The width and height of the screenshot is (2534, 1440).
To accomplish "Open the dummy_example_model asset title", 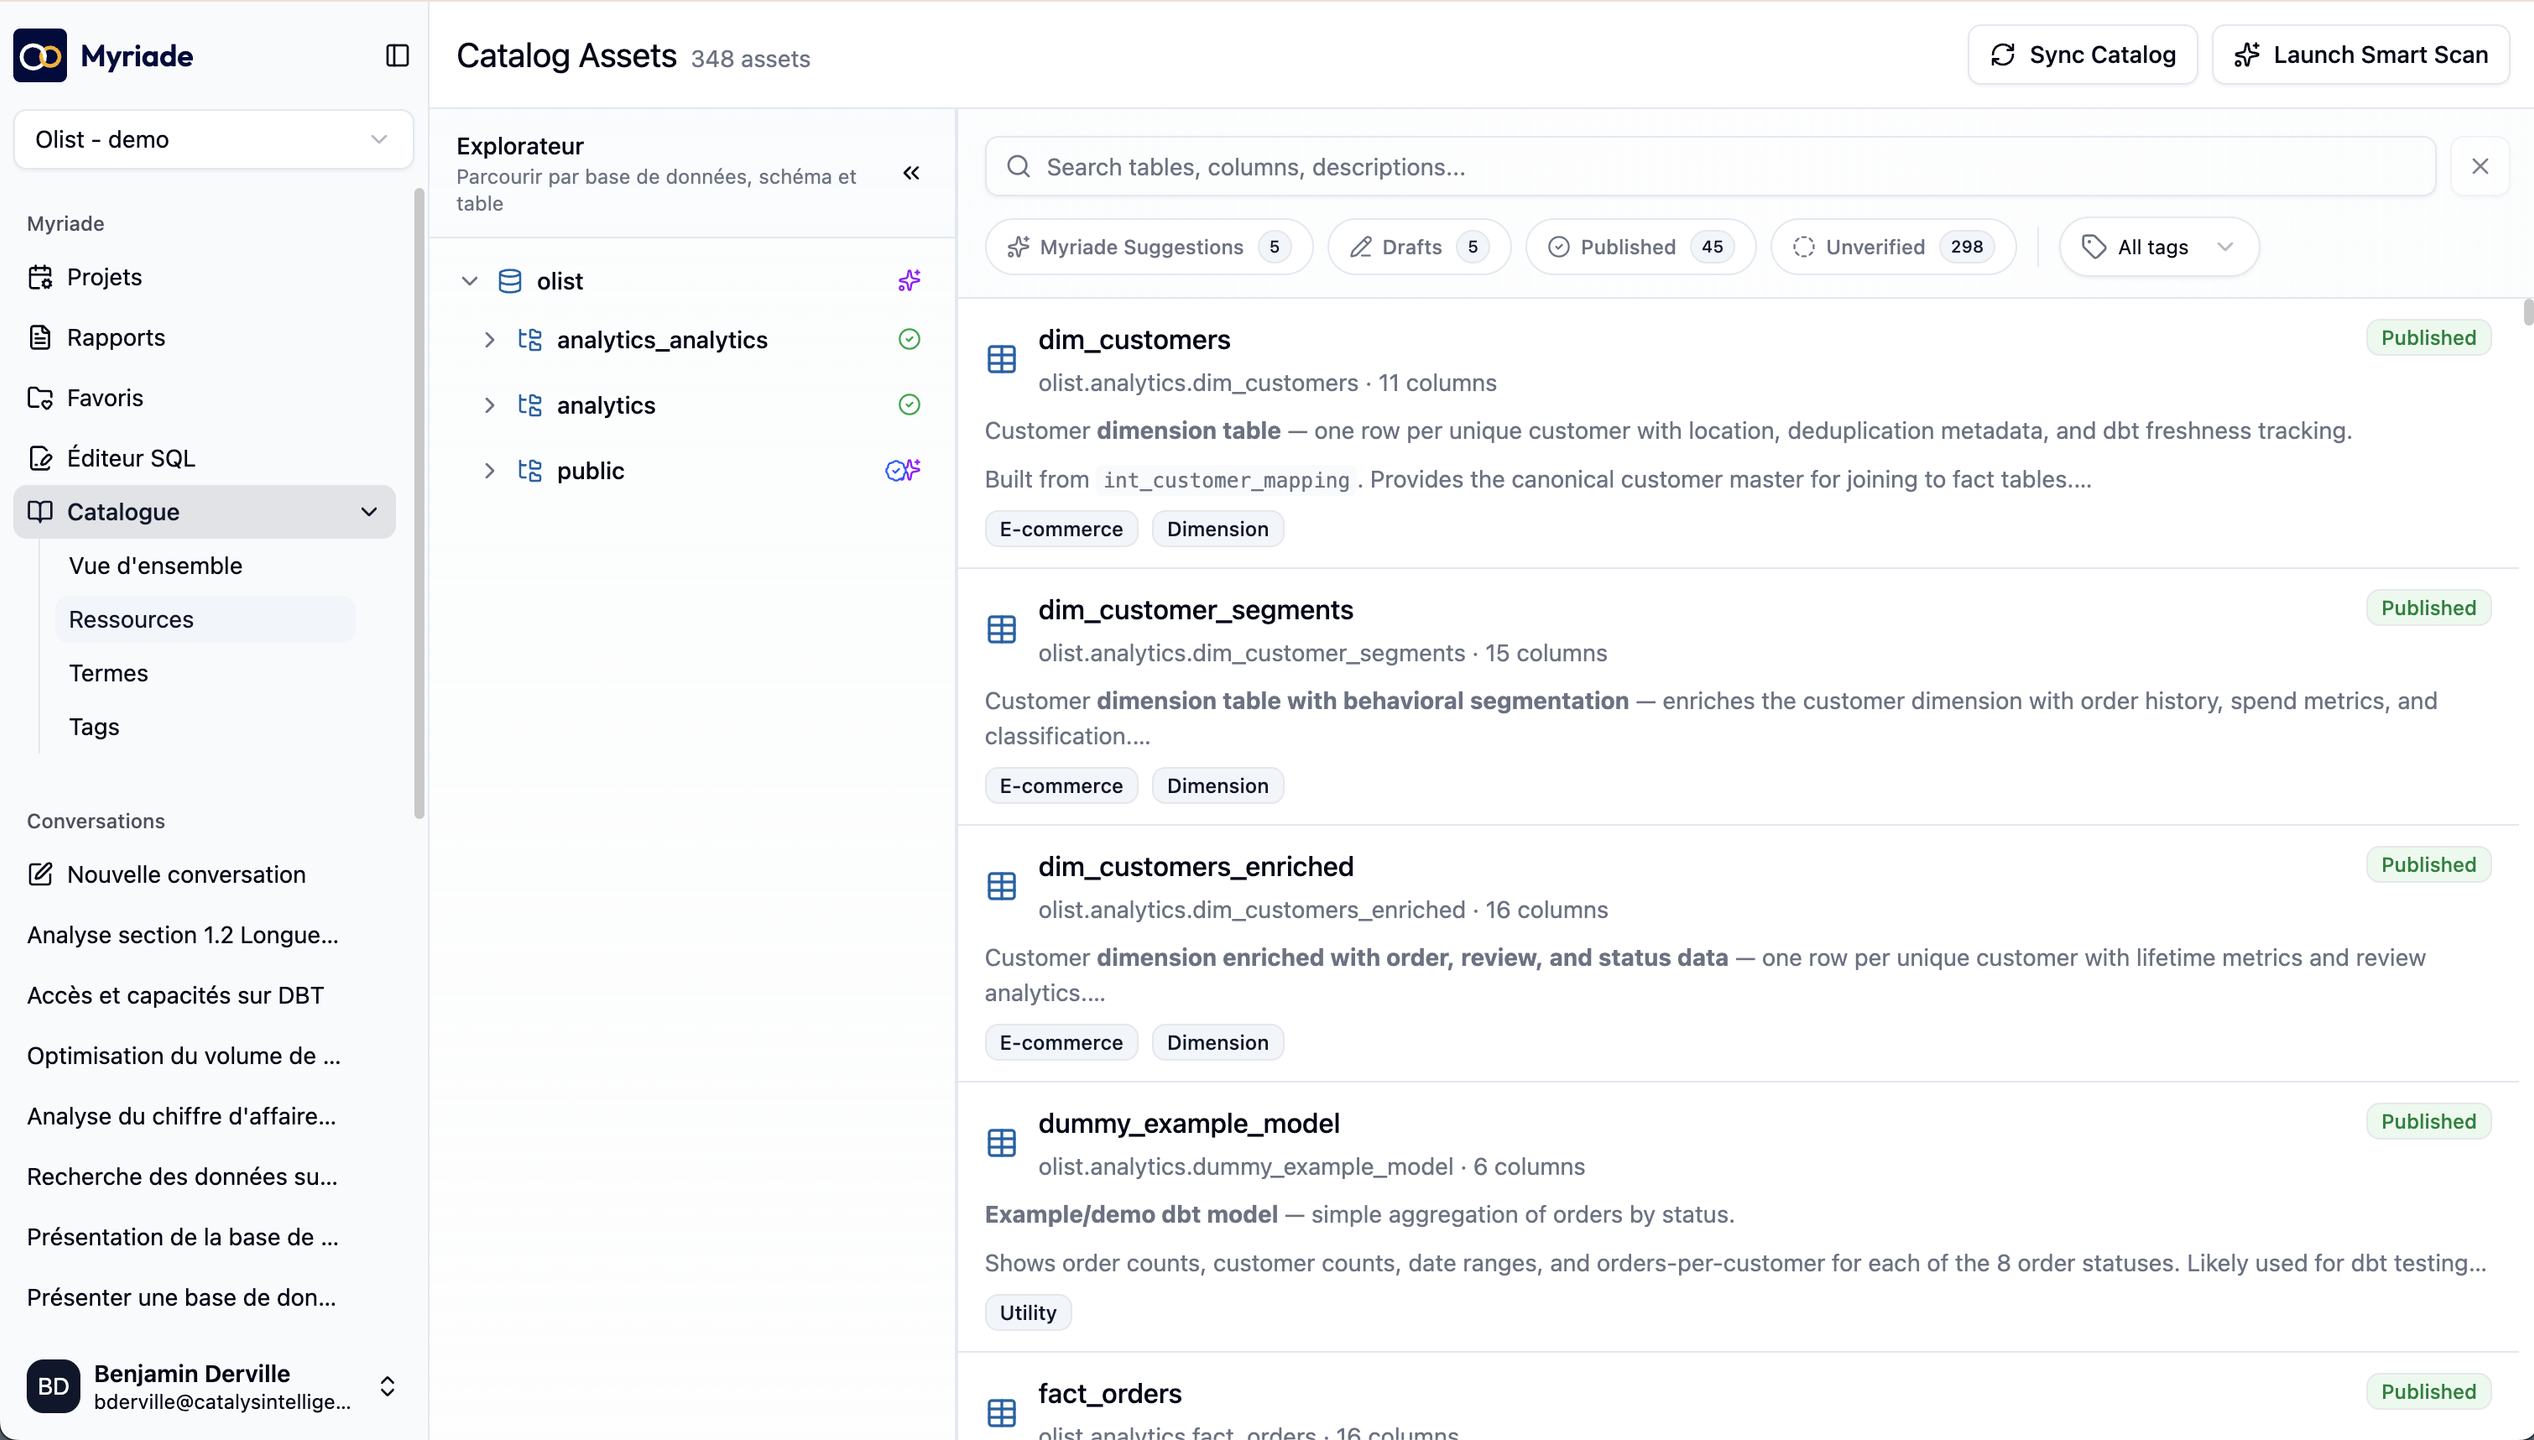I will click(1188, 1124).
